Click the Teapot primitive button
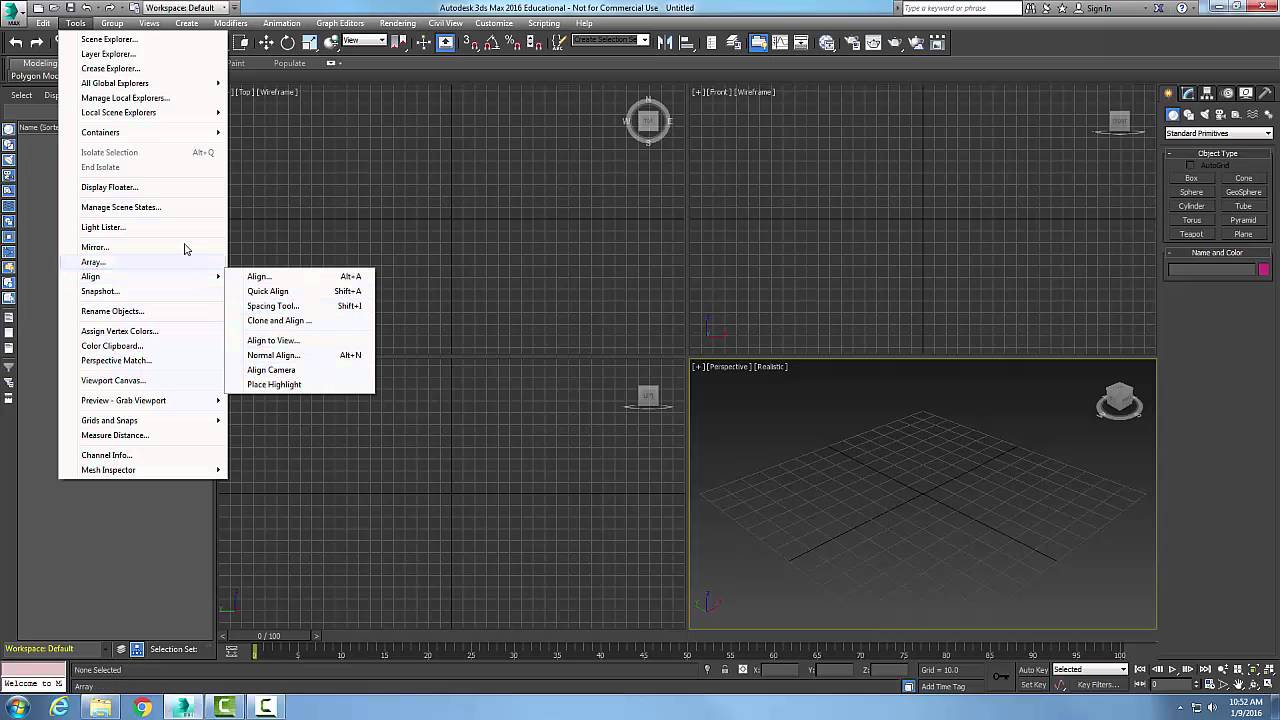Screen dimensions: 1280x720 [1191, 234]
